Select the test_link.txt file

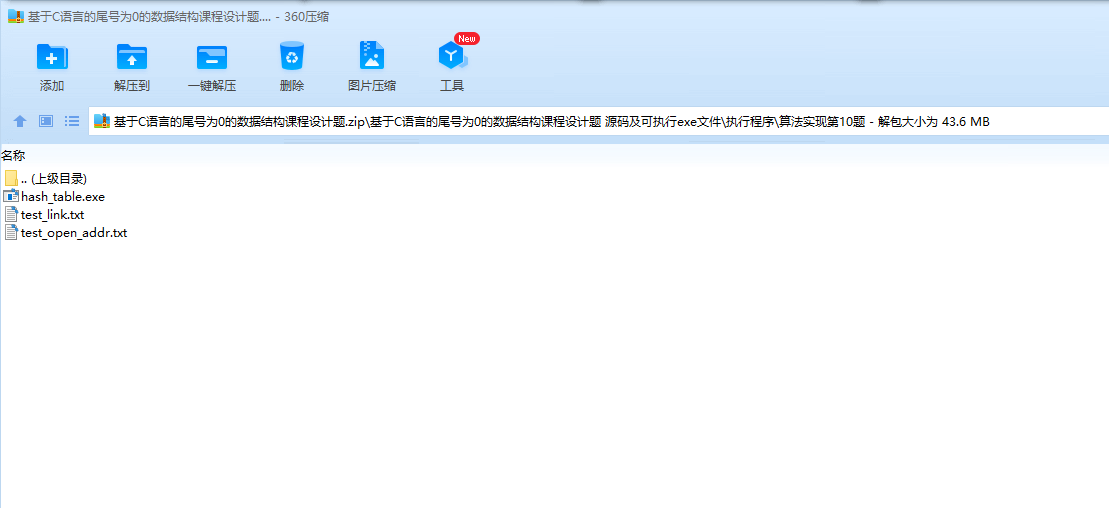(44, 214)
